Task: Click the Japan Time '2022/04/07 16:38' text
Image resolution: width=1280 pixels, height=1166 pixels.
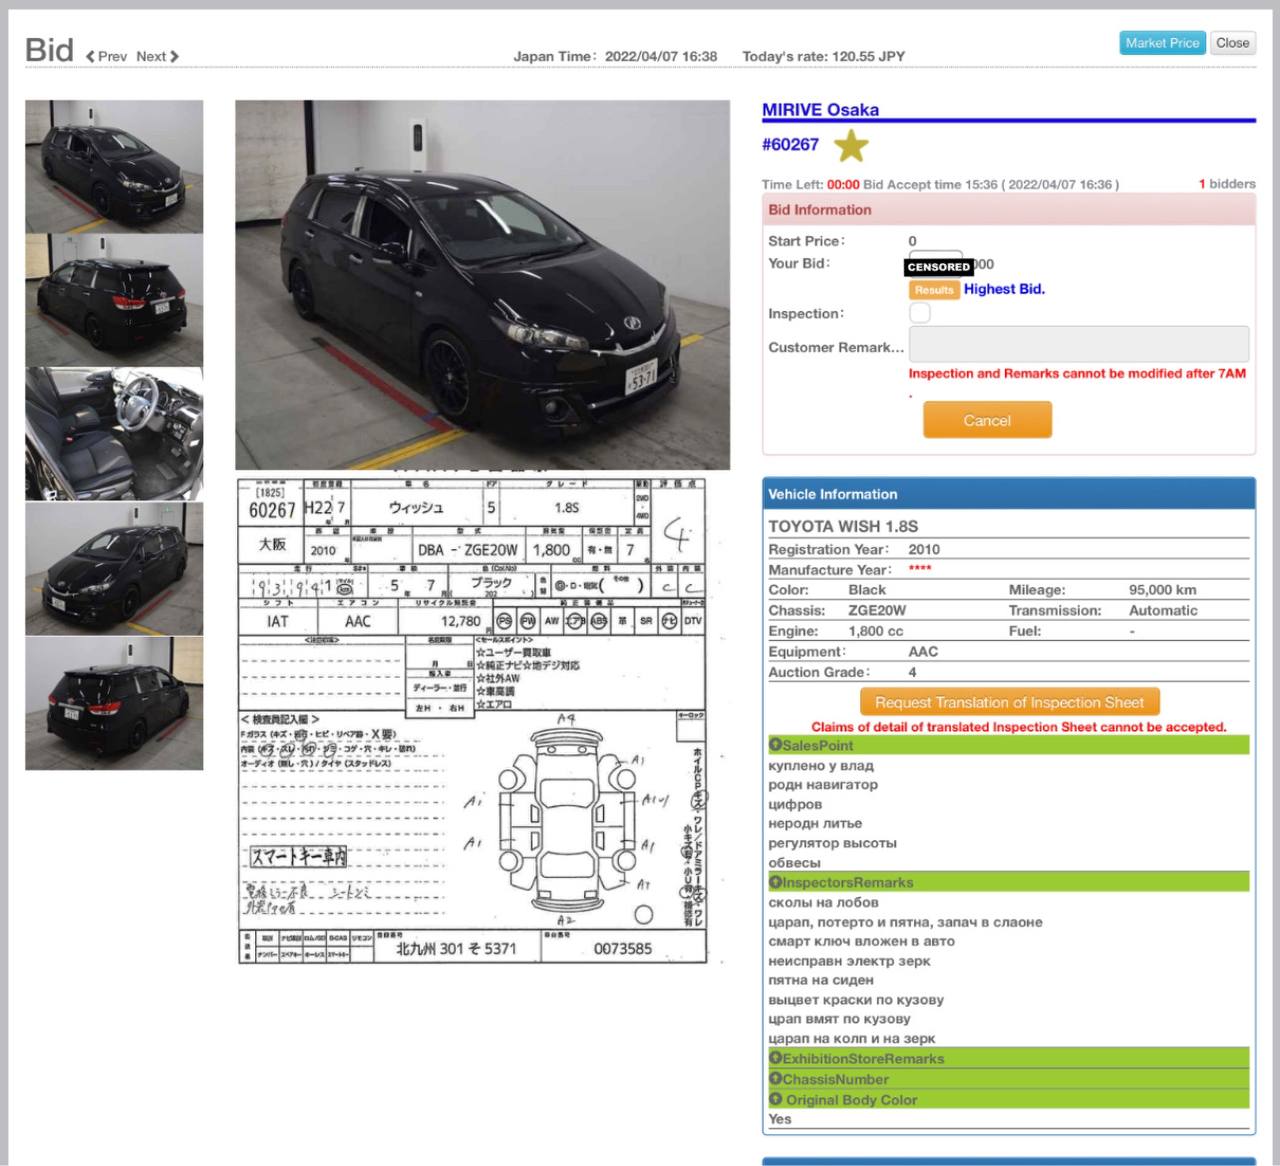Action: [x=661, y=56]
